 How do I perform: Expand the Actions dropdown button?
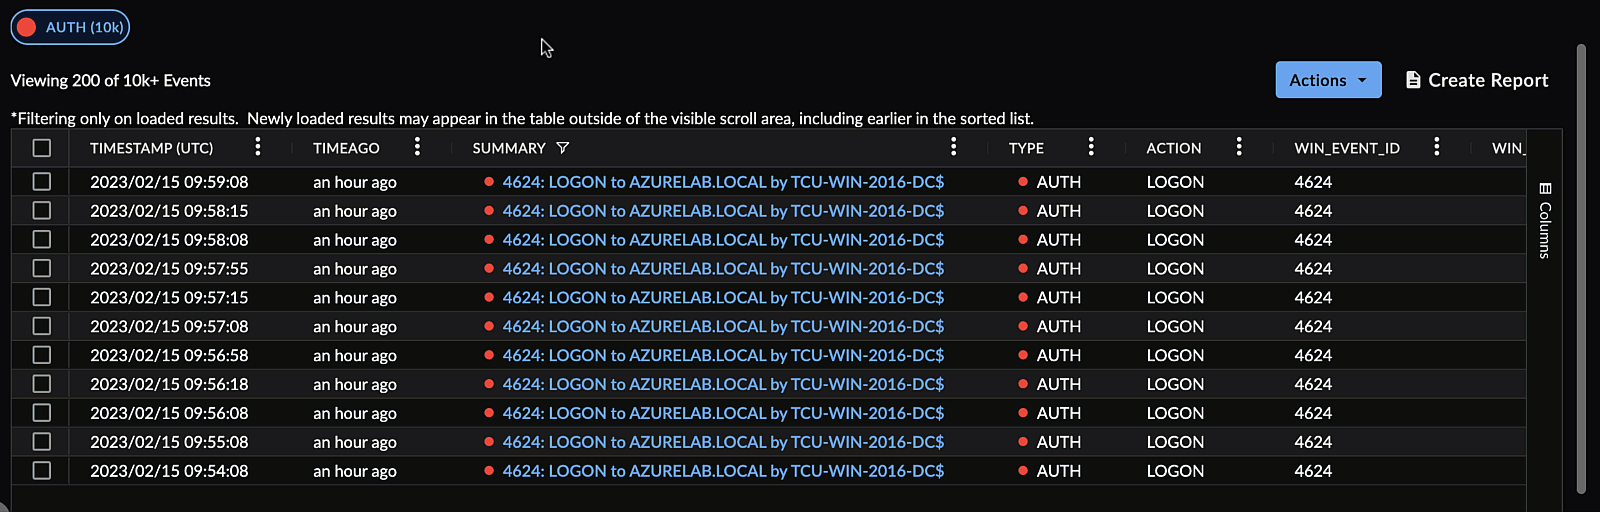coord(1328,80)
